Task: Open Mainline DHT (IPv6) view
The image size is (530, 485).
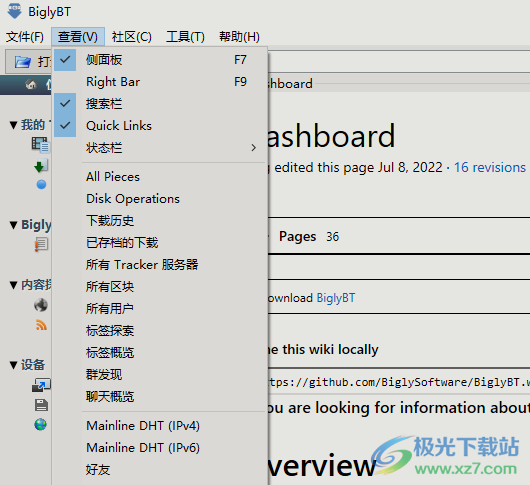Action: 159,447
